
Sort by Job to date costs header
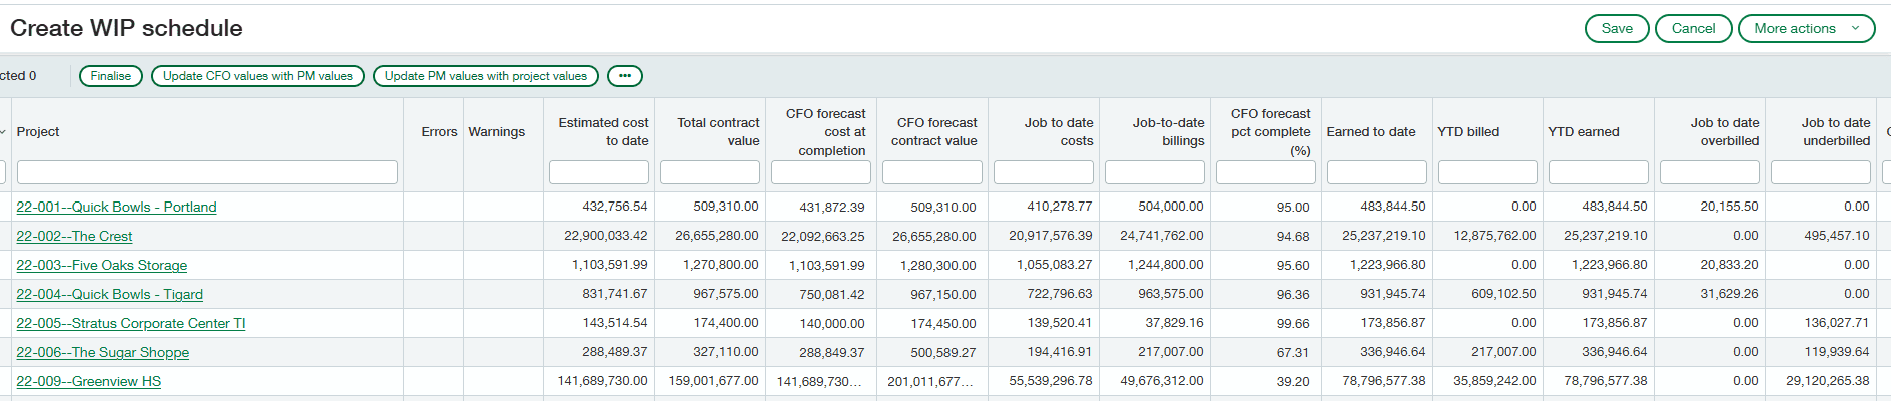tap(1059, 131)
